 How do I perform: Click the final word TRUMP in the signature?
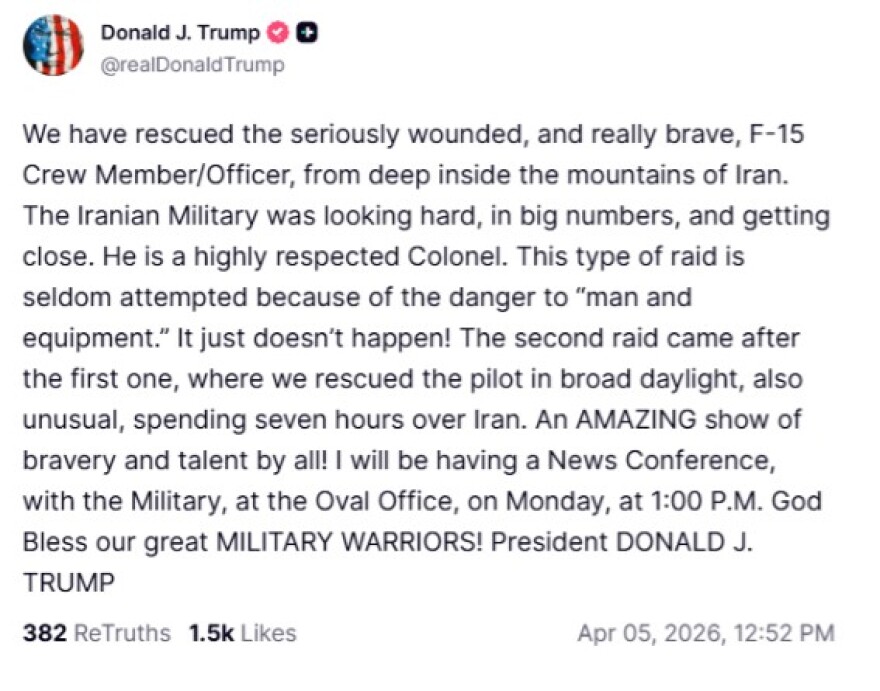68,582
